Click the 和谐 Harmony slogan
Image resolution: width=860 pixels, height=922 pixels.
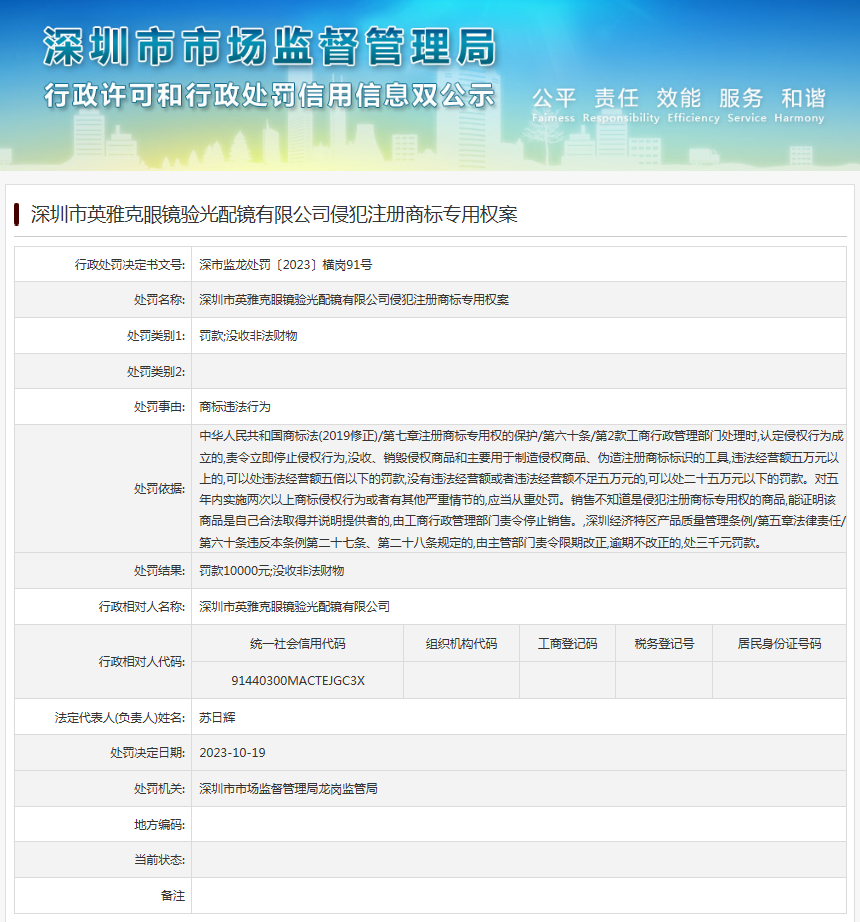pos(799,105)
